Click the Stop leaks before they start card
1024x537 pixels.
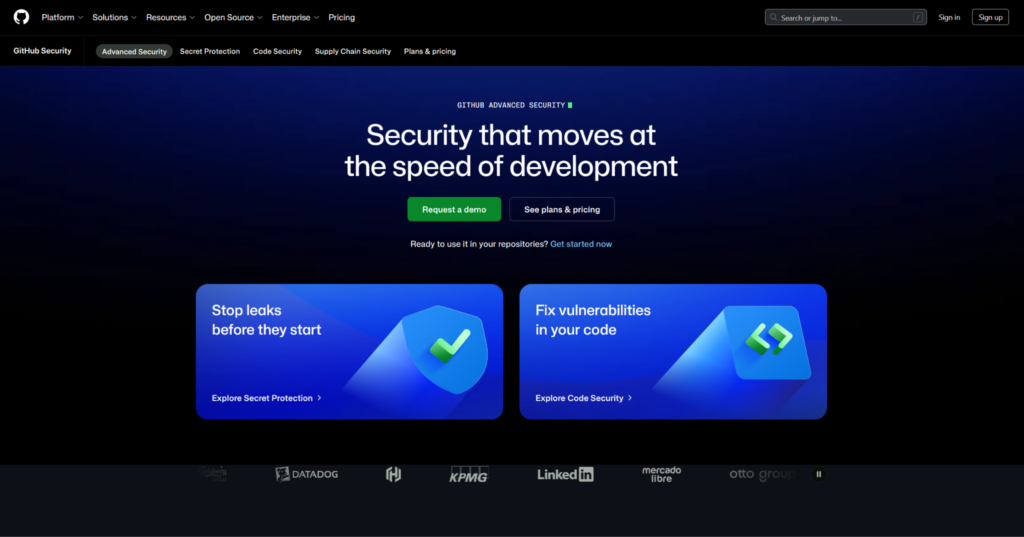point(349,351)
